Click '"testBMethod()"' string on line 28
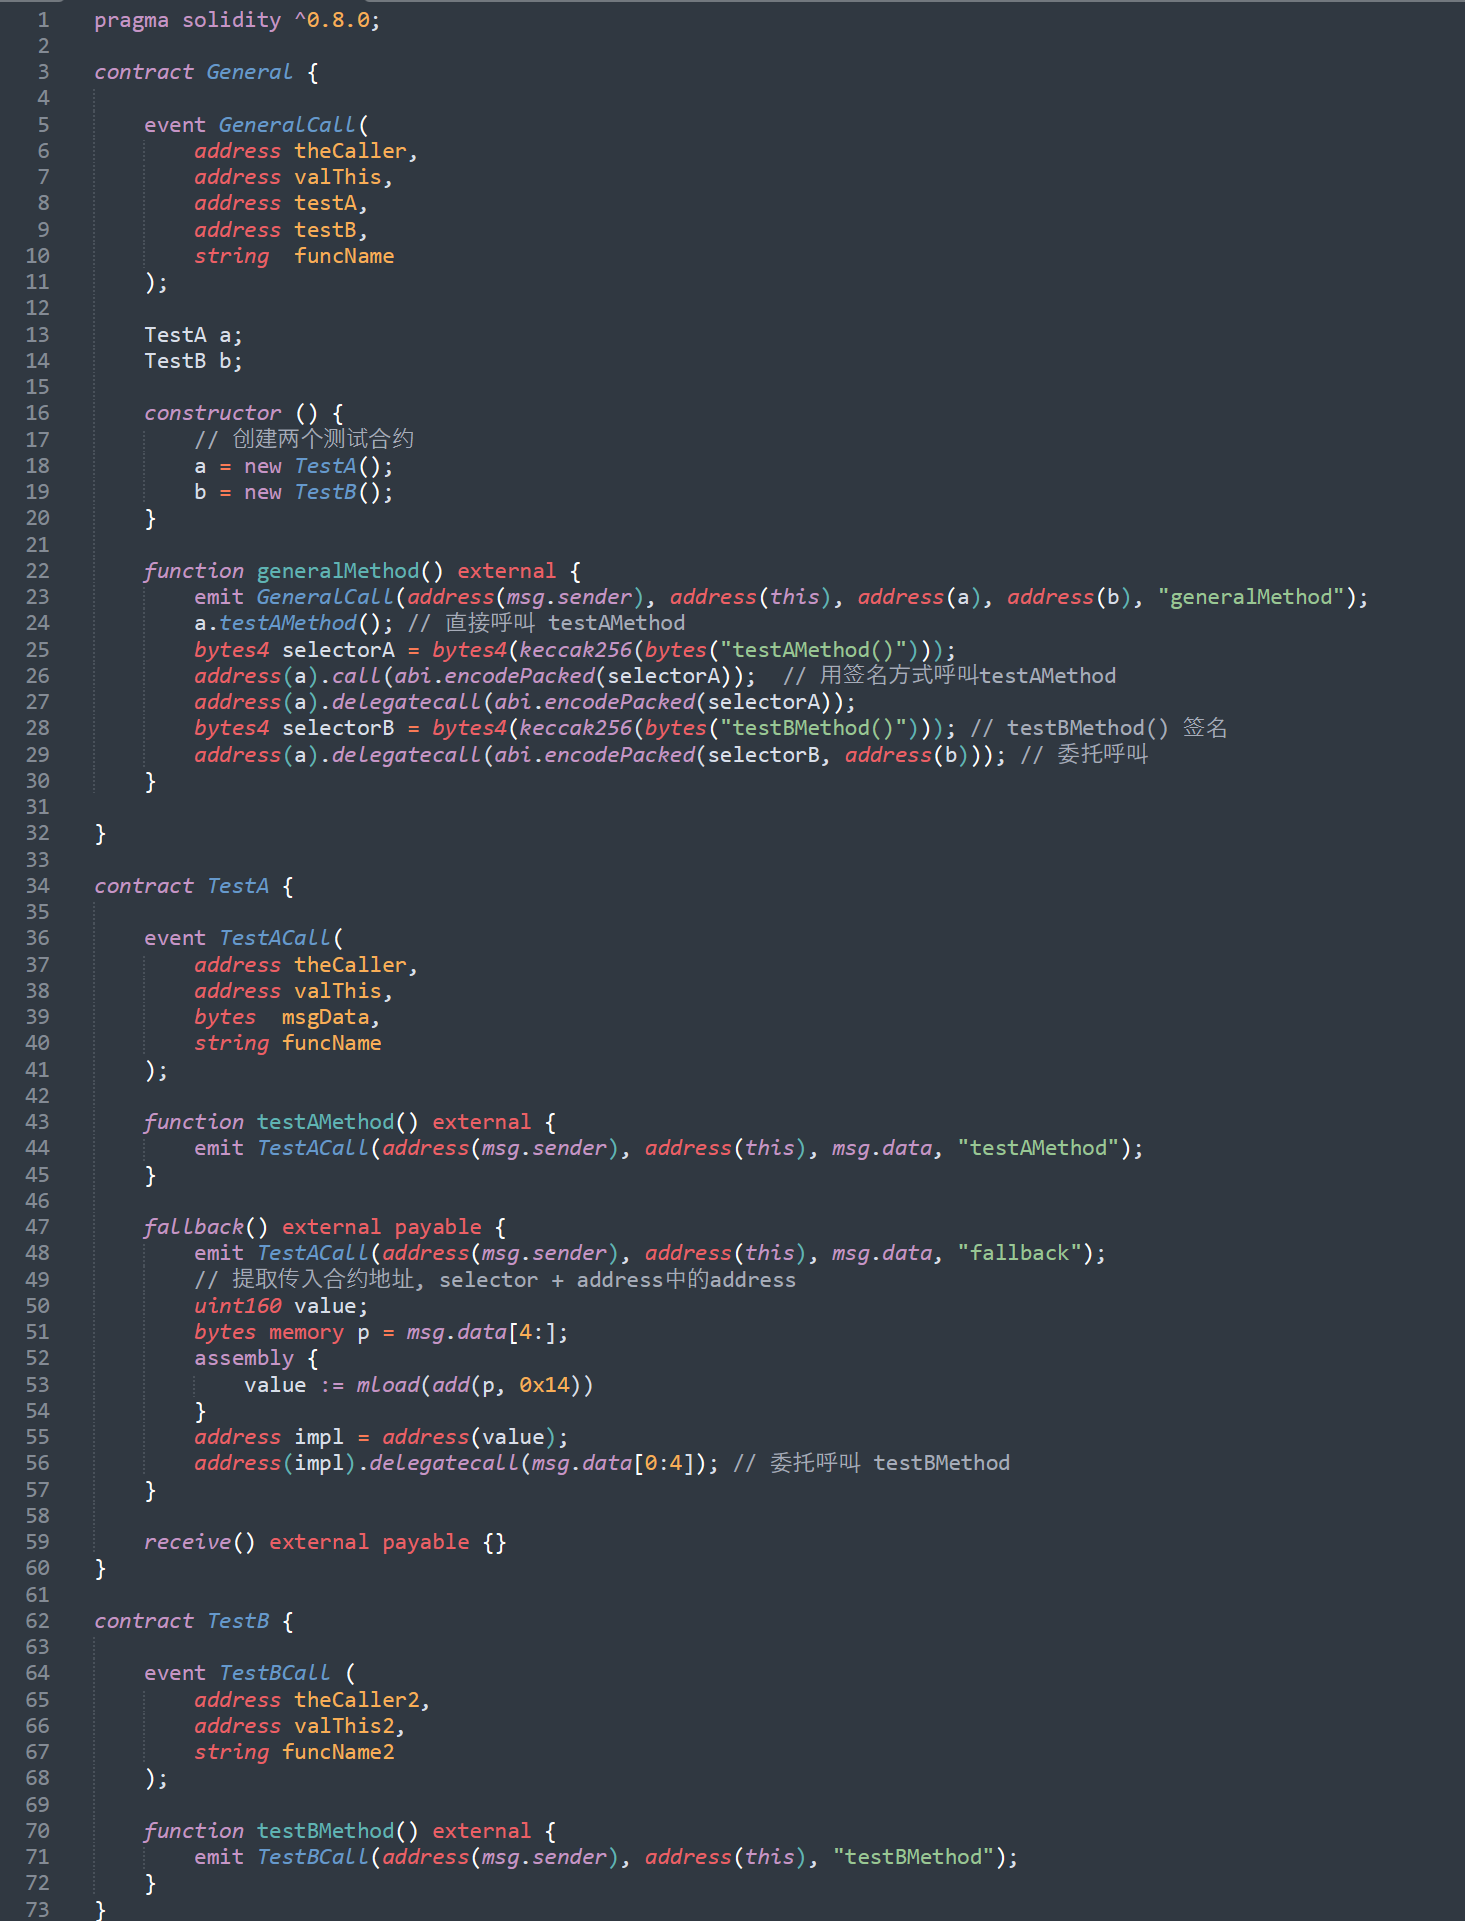This screenshot has width=1465, height=1921. click(813, 728)
